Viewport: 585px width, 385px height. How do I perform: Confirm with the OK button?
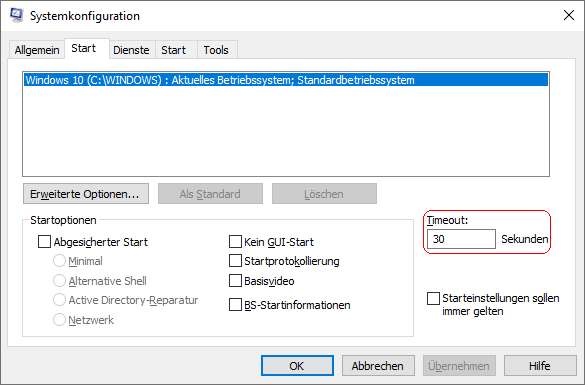(297, 366)
